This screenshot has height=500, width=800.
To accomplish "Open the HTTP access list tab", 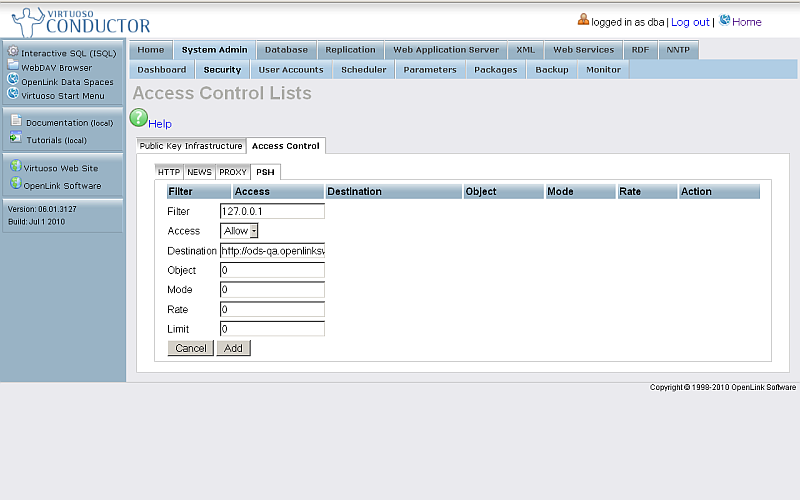I will click(x=169, y=172).
